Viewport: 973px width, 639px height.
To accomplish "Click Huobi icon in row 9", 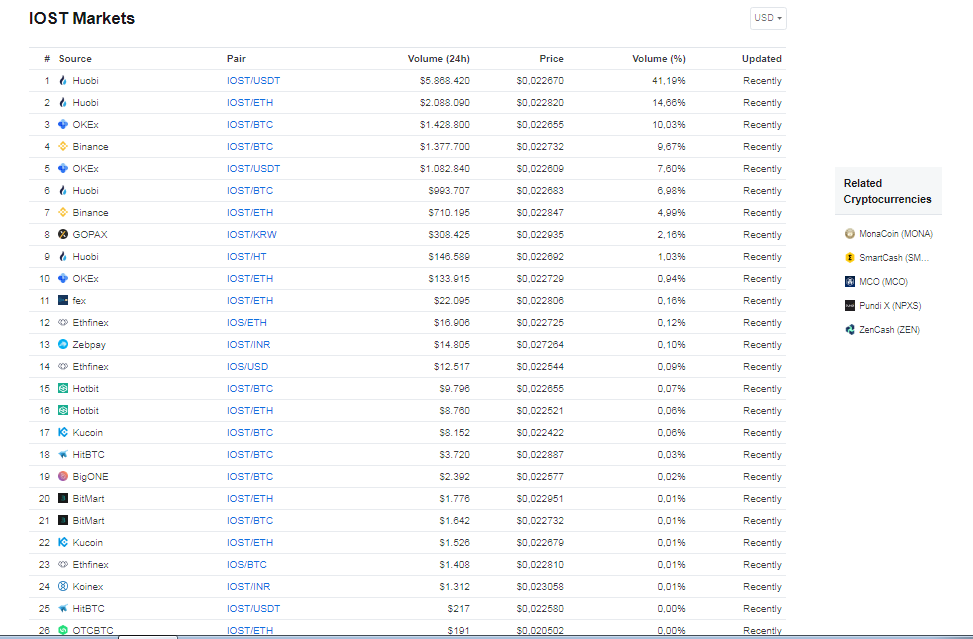I will point(63,256).
